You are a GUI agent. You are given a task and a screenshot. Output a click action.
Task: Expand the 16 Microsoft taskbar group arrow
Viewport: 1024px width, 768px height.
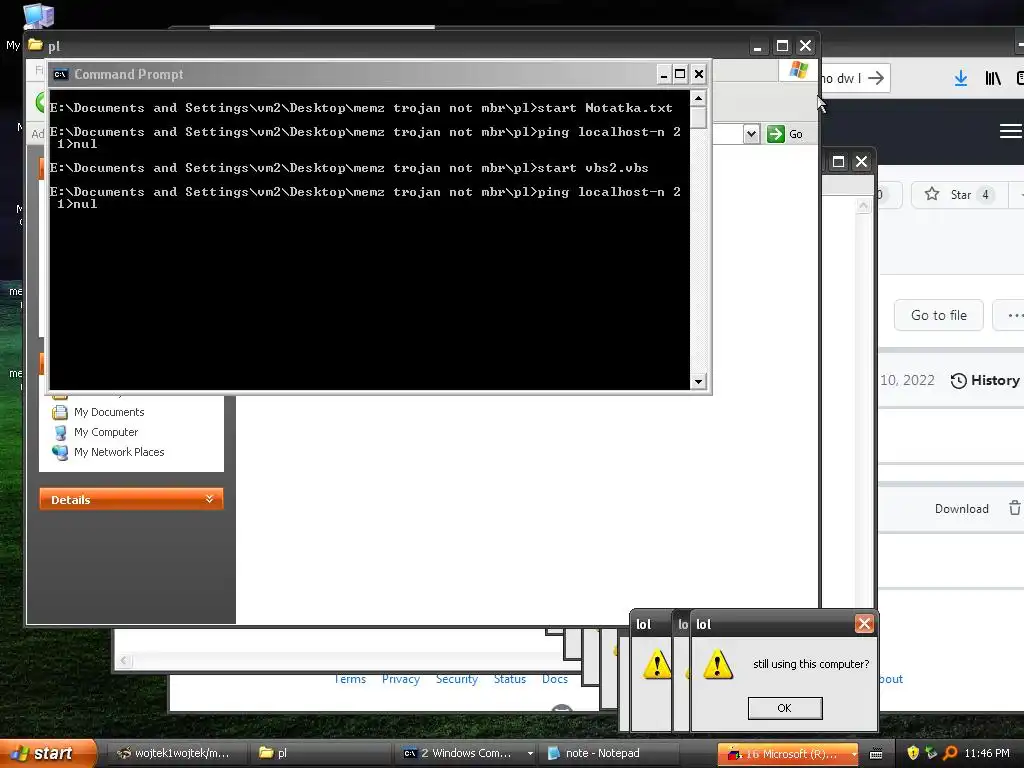click(x=854, y=754)
